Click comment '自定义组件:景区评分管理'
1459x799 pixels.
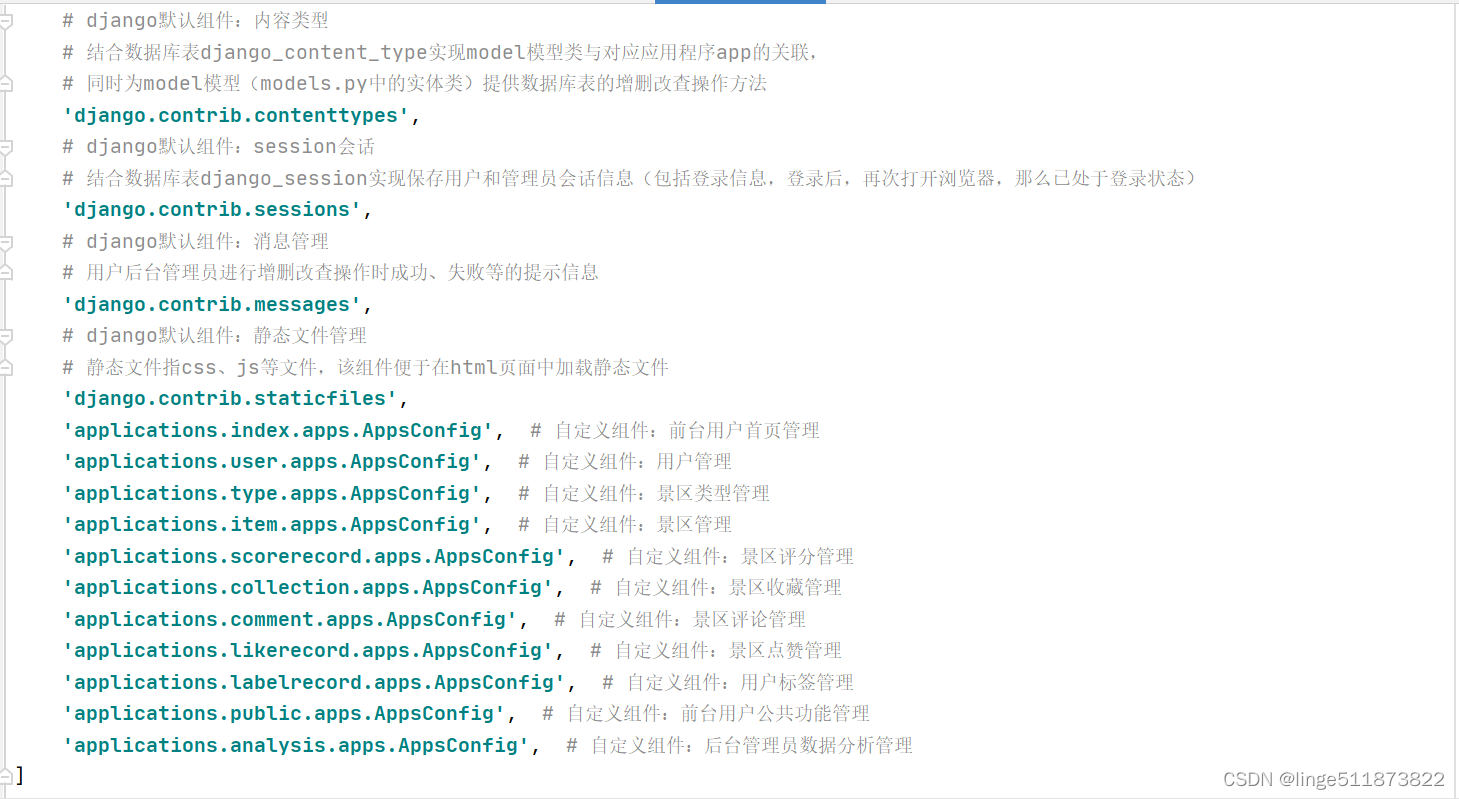coord(728,557)
